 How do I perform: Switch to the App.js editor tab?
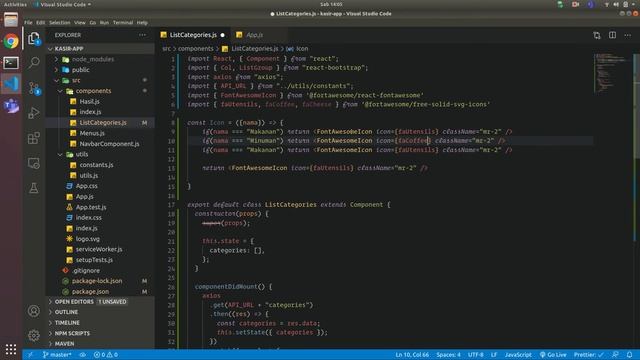[255, 35]
